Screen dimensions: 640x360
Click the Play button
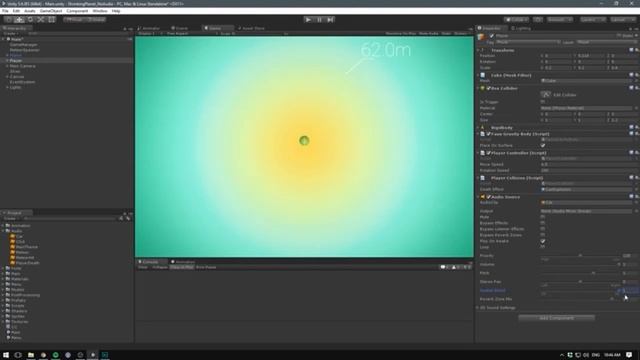(309, 20)
